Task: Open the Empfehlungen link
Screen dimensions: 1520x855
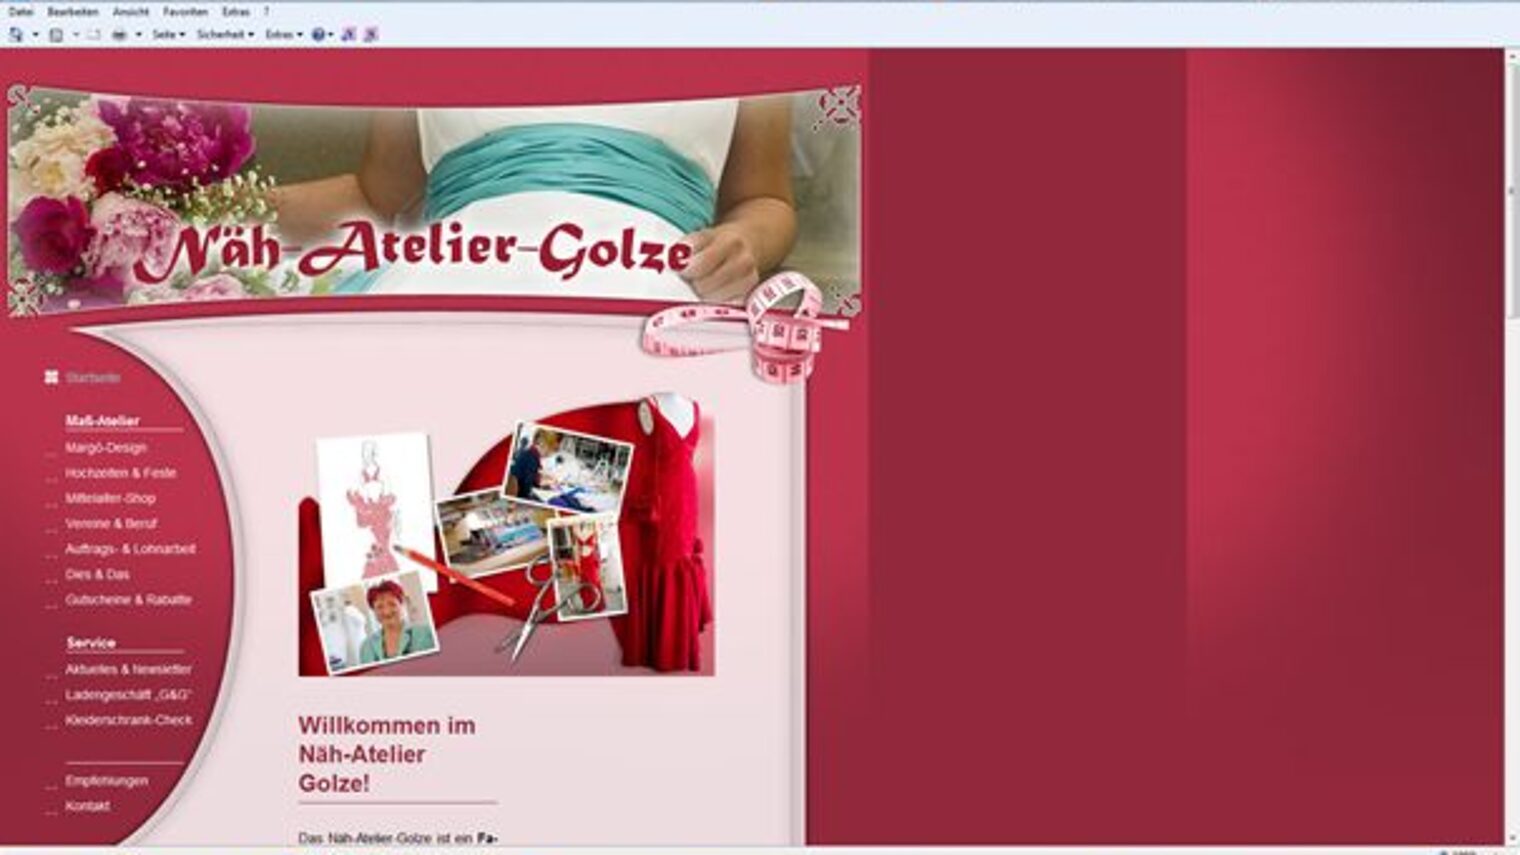Action: (x=106, y=781)
